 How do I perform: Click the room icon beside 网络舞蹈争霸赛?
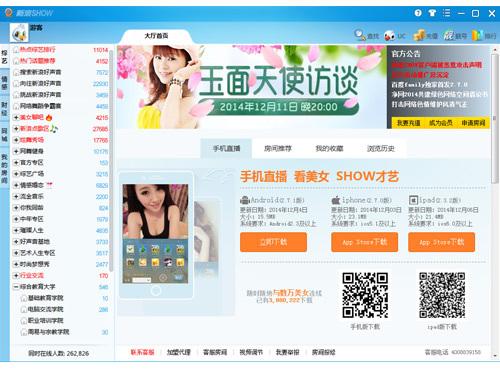[16, 106]
